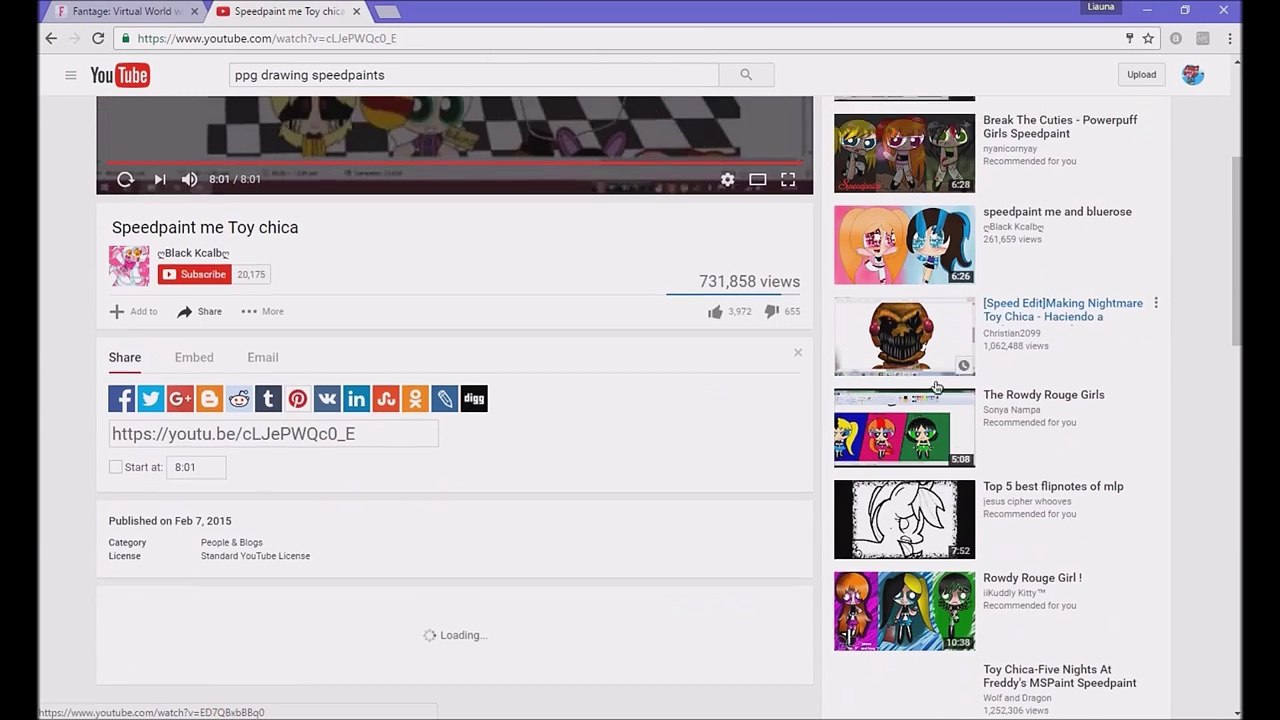Mute the video volume speaker icon
This screenshot has width=1280, height=720.
189,179
